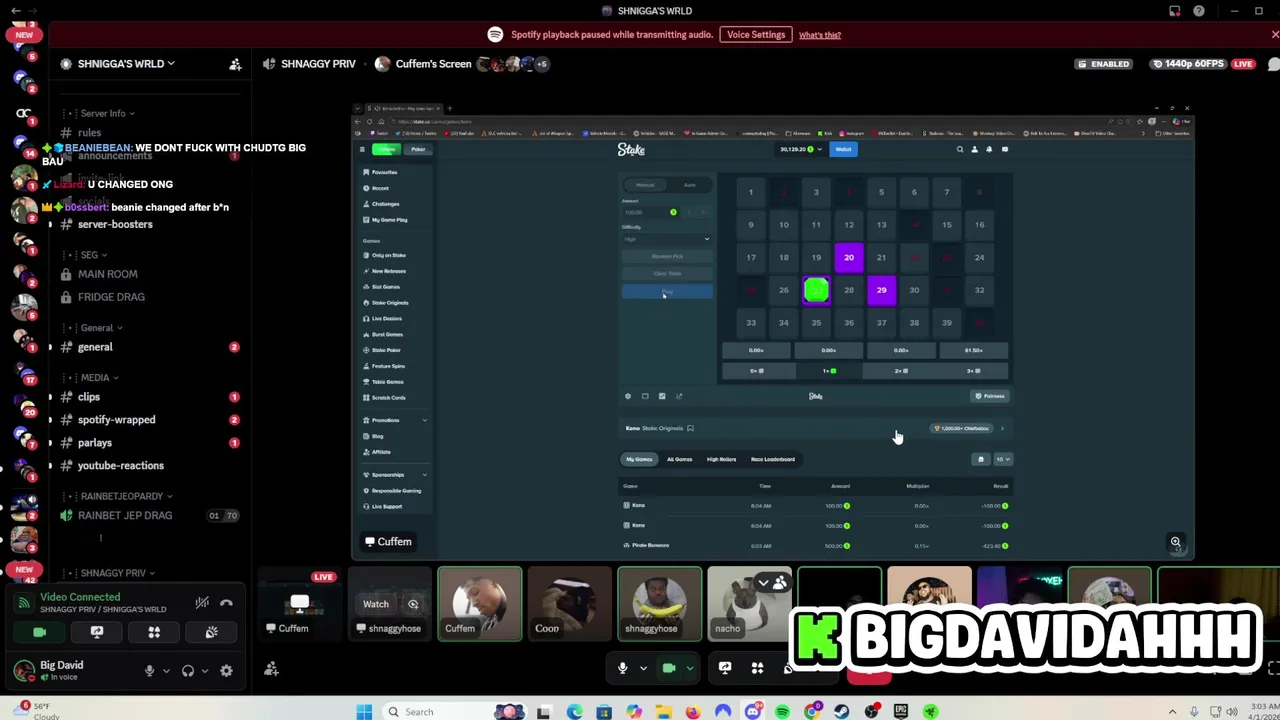Open Spotify from the taskbar

(x=782, y=712)
